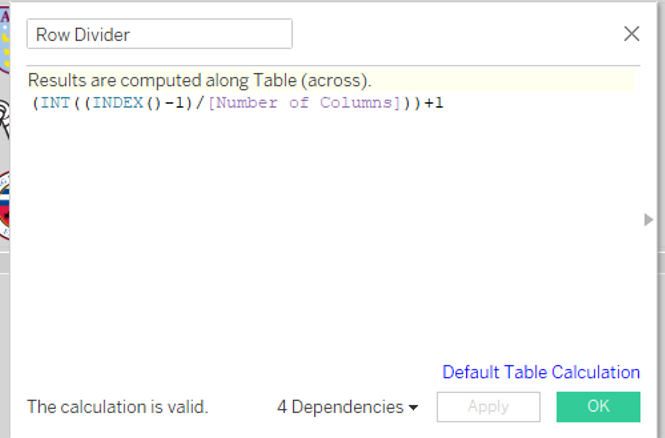Click the Row Divider name field
Screen dimensions: 665x438
159,34
